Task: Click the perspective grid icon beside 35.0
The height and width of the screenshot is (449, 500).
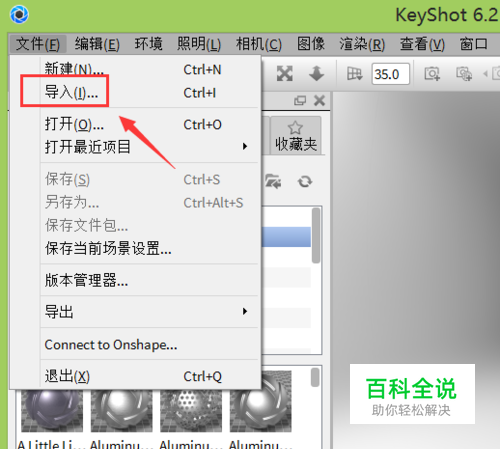Action: pyautogui.click(x=354, y=74)
